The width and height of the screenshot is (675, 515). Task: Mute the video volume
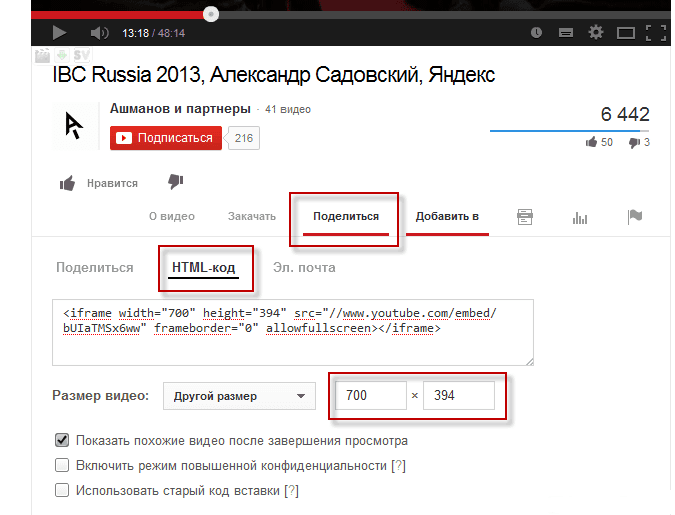click(99, 33)
